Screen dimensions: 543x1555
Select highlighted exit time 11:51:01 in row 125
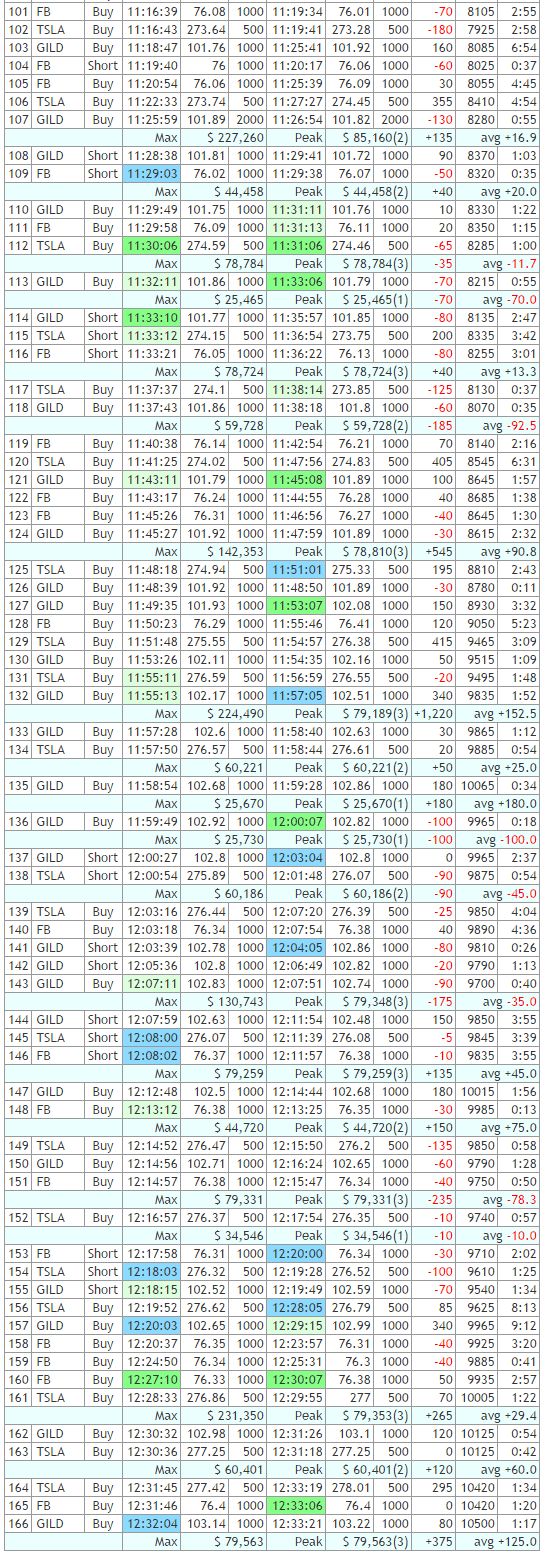click(x=296, y=569)
